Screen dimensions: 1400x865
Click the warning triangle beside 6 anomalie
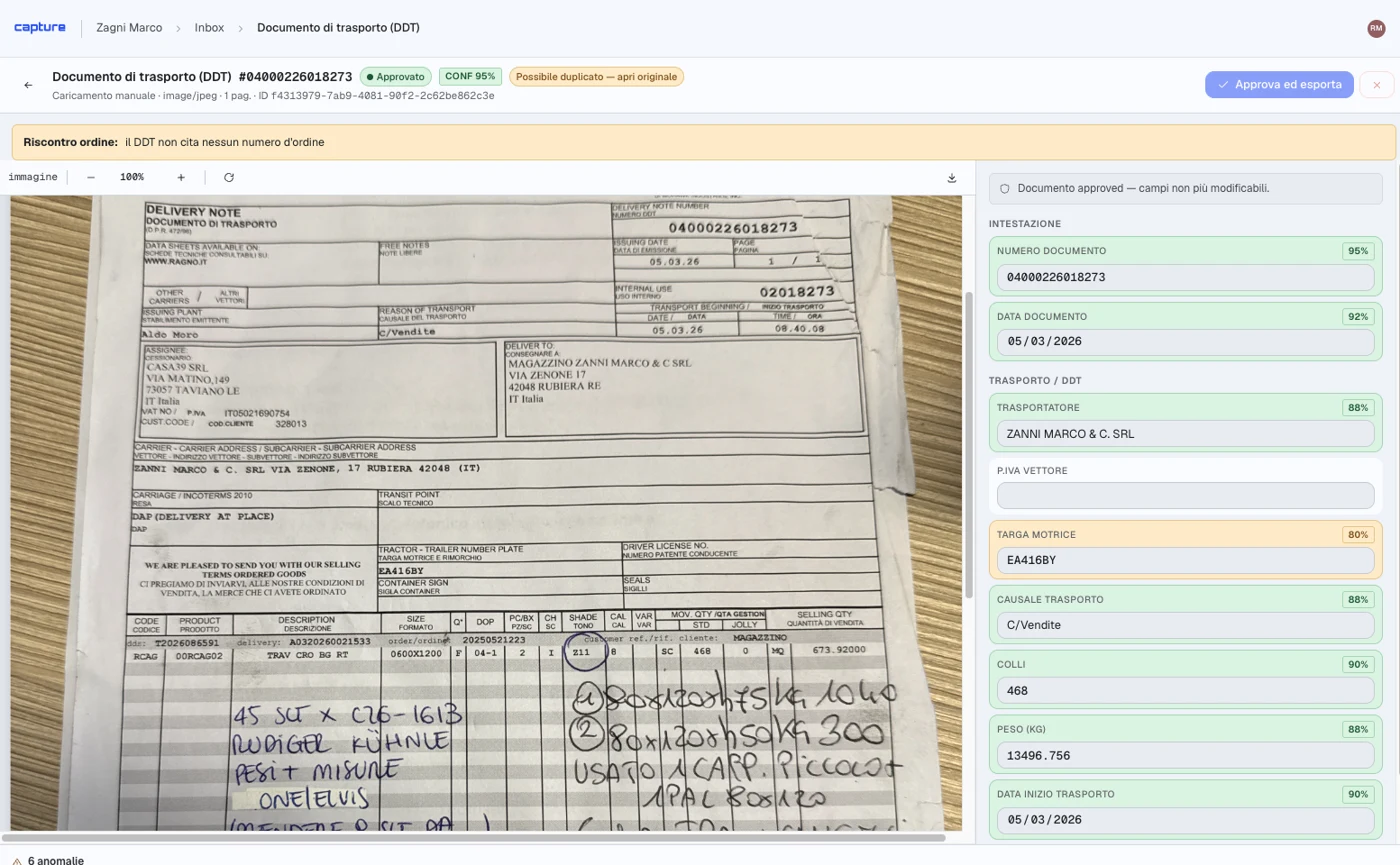coord(17,860)
